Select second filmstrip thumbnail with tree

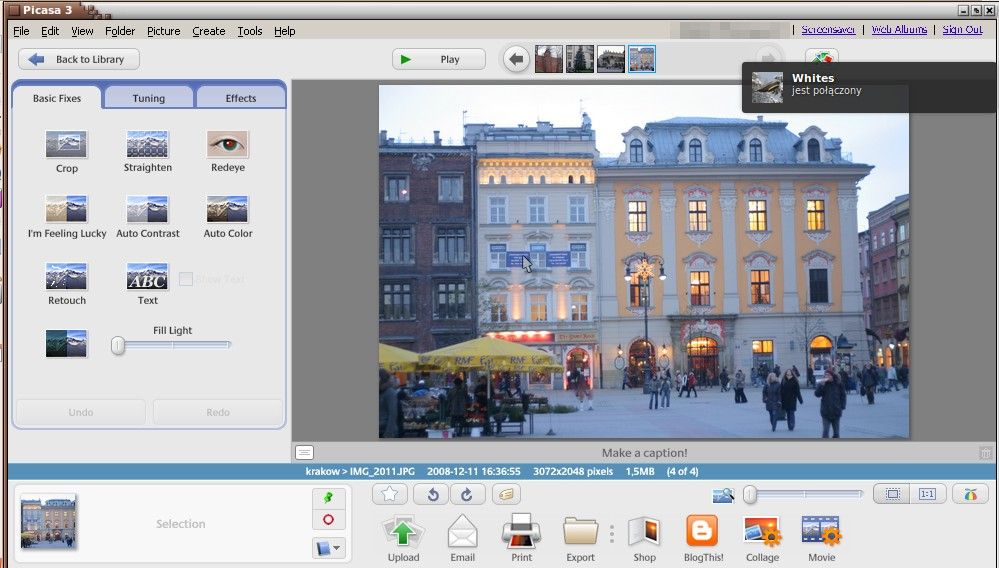tap(580, 59)
